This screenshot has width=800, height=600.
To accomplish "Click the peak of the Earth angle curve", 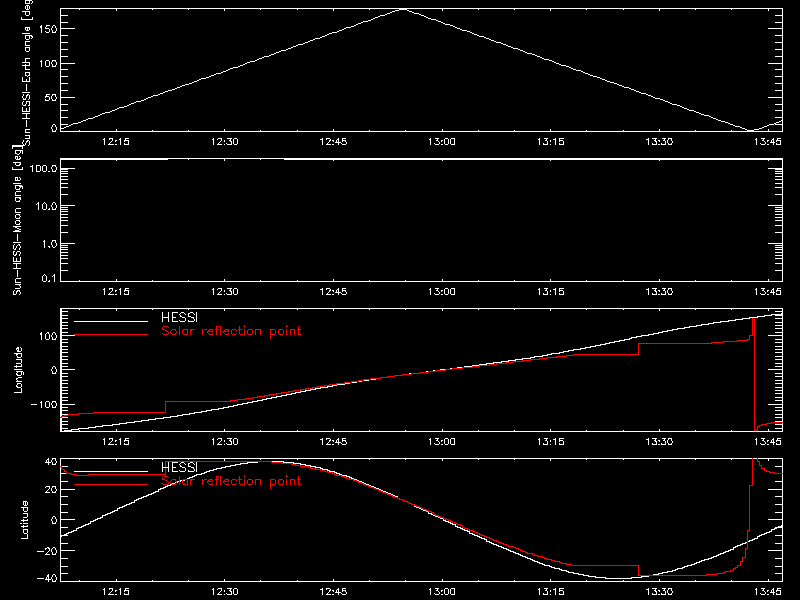I will pos(403,9).
